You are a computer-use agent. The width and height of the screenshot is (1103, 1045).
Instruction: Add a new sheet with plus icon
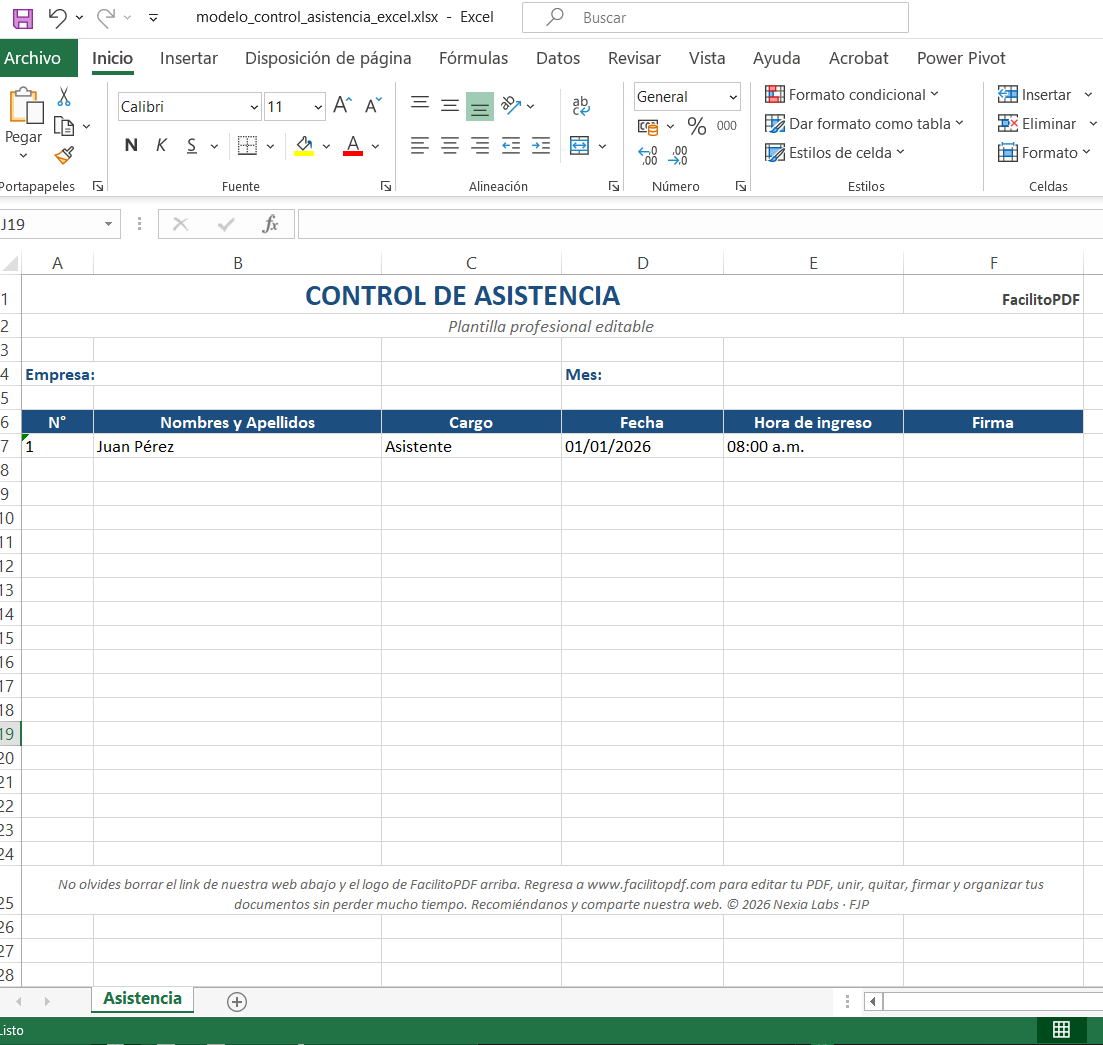coord(237,1001)
